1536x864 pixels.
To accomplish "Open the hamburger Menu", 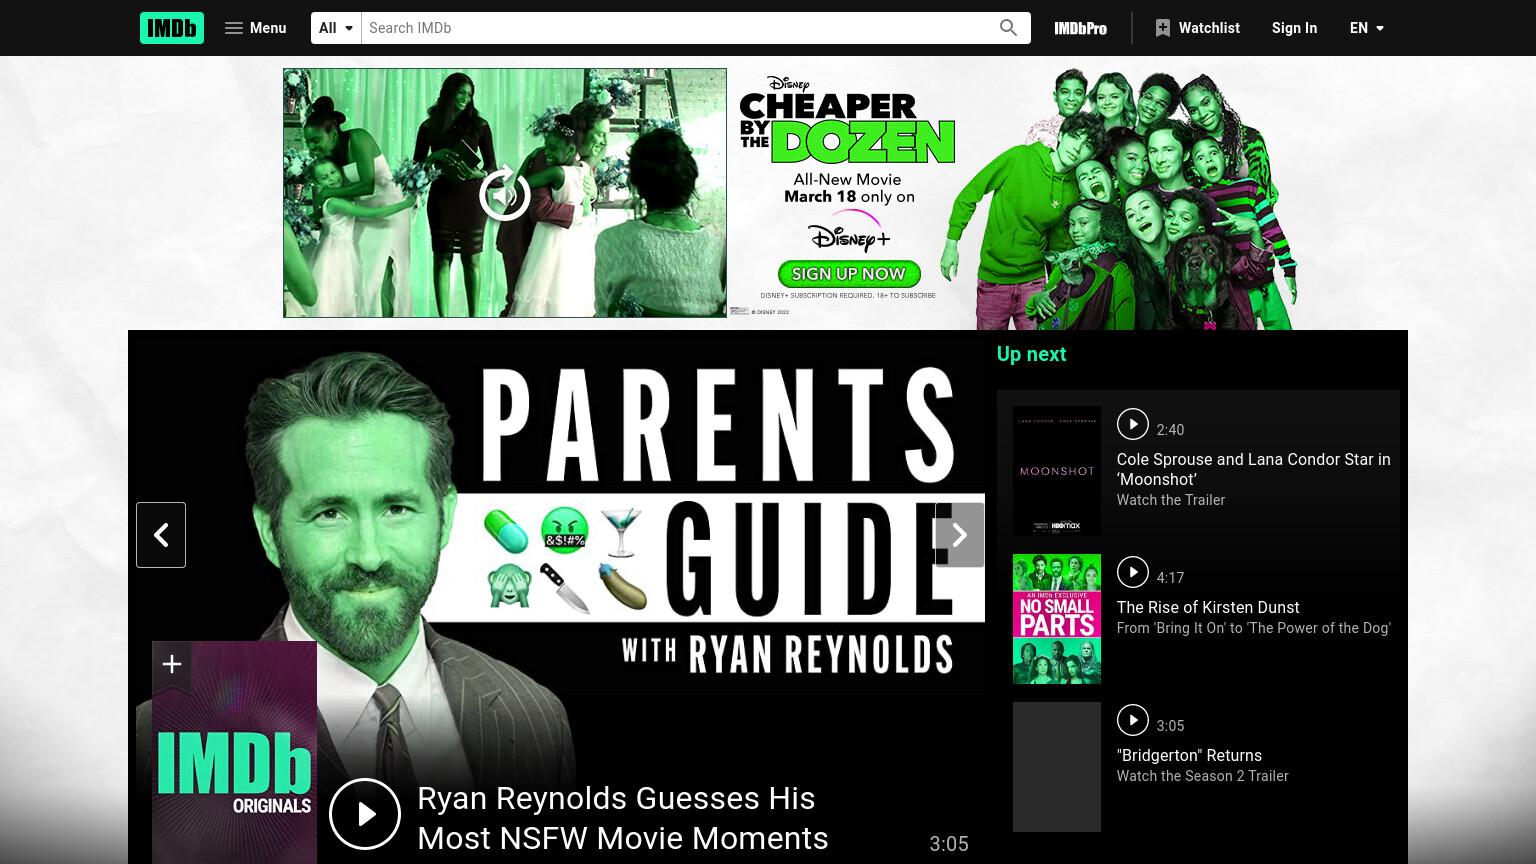I will (256, 28).
